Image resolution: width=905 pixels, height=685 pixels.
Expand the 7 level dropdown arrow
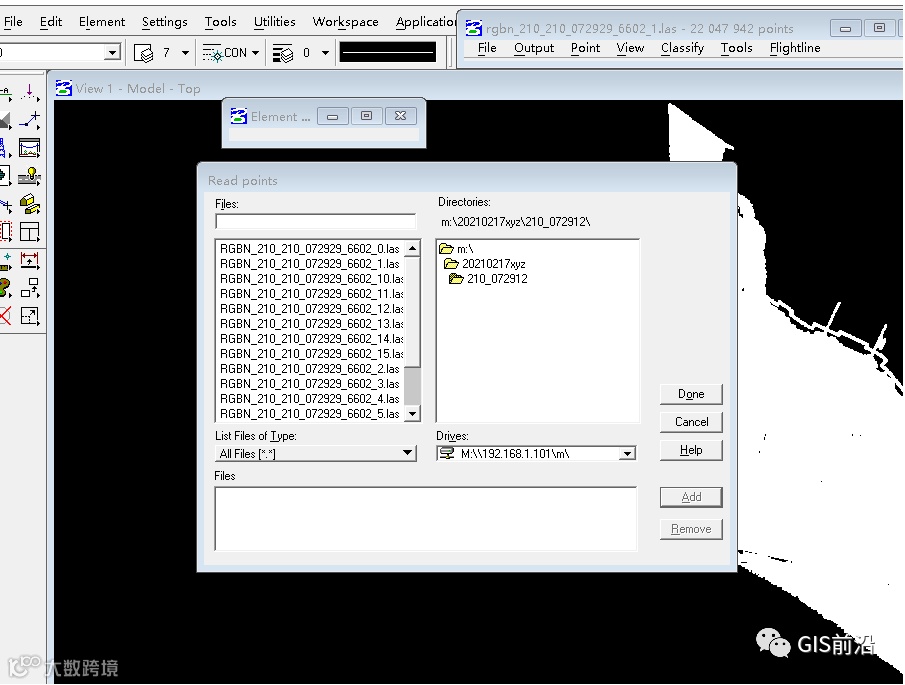tap(185, 53)
